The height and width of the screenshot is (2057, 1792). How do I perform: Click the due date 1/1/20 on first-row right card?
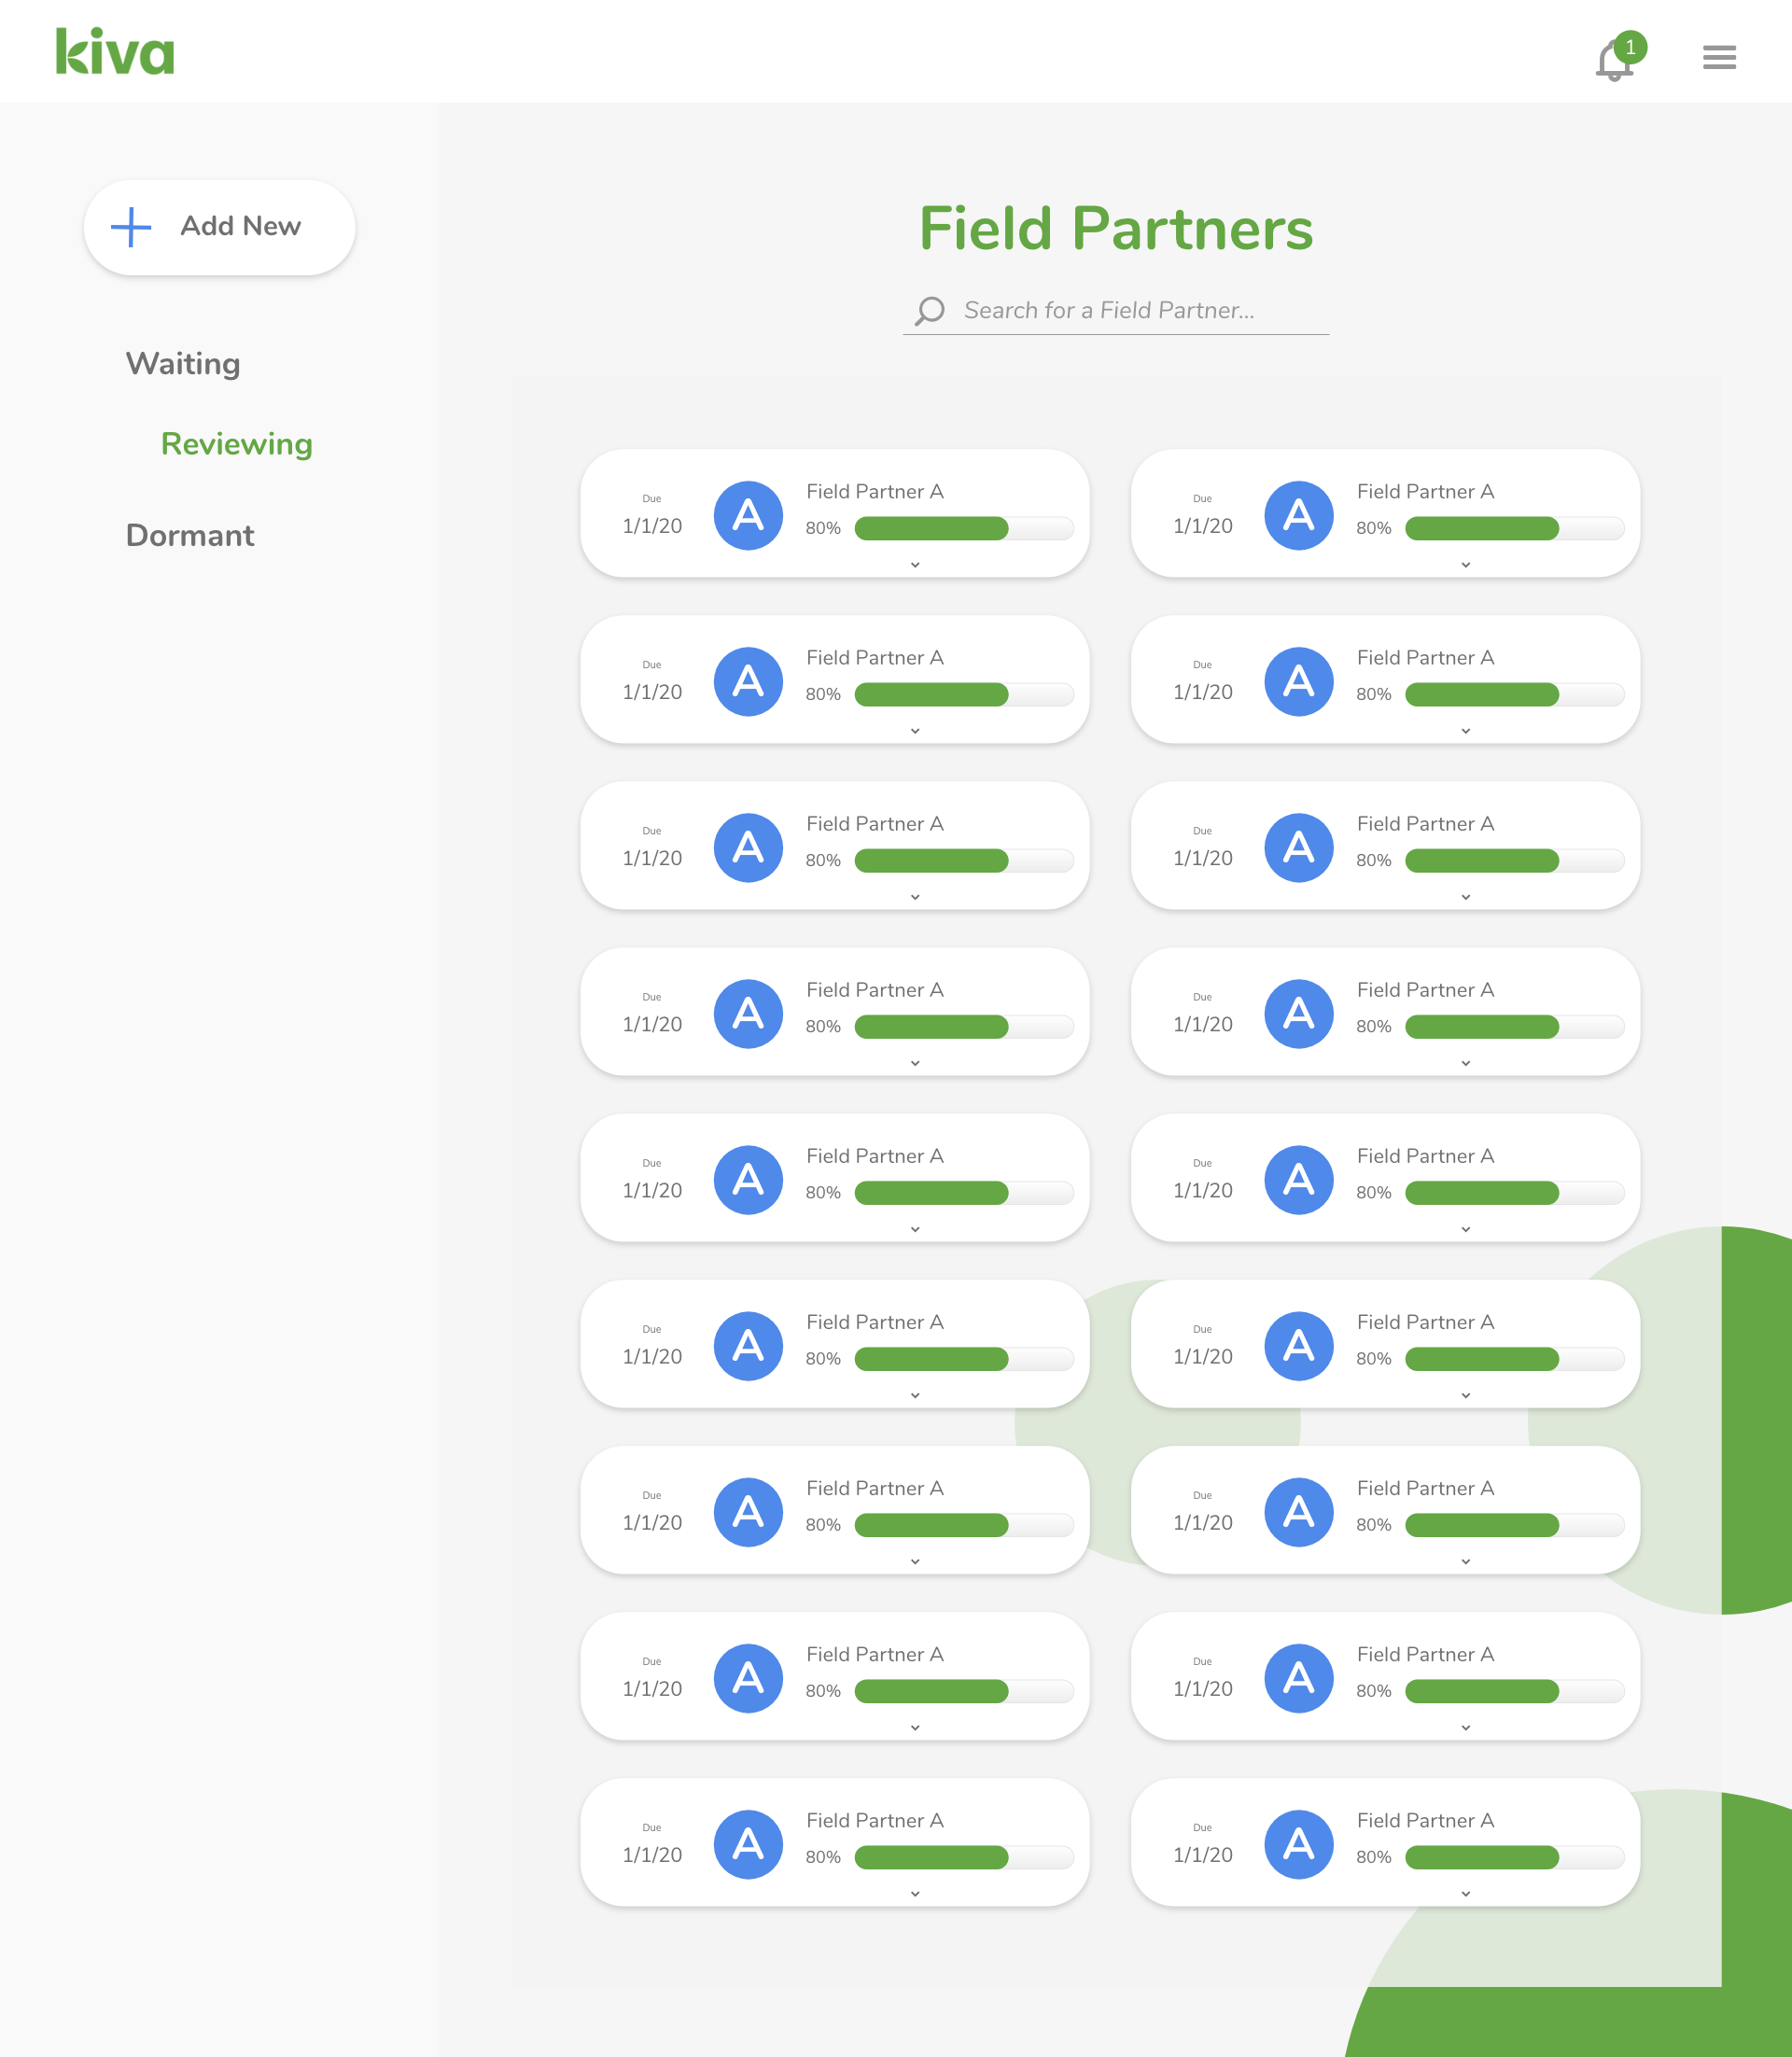1203,526
